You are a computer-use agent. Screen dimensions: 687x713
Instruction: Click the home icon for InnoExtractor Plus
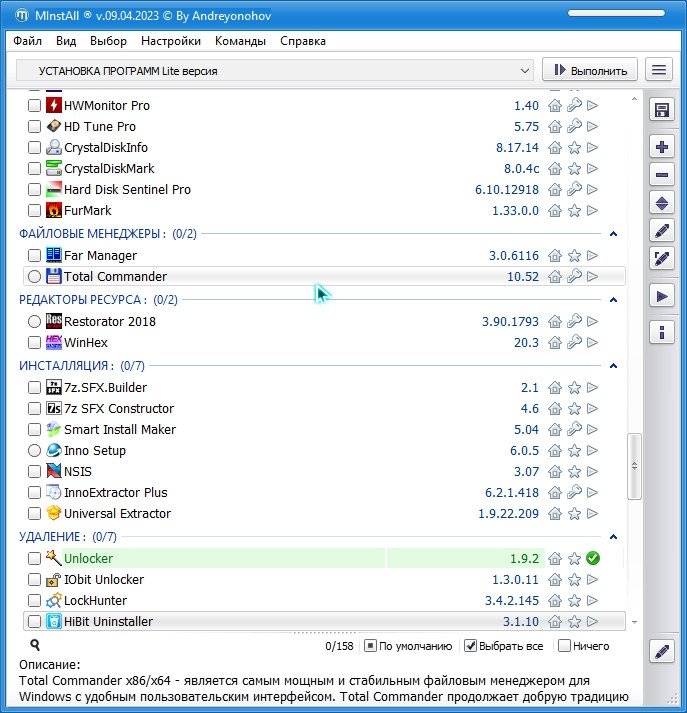pos(555,492)
